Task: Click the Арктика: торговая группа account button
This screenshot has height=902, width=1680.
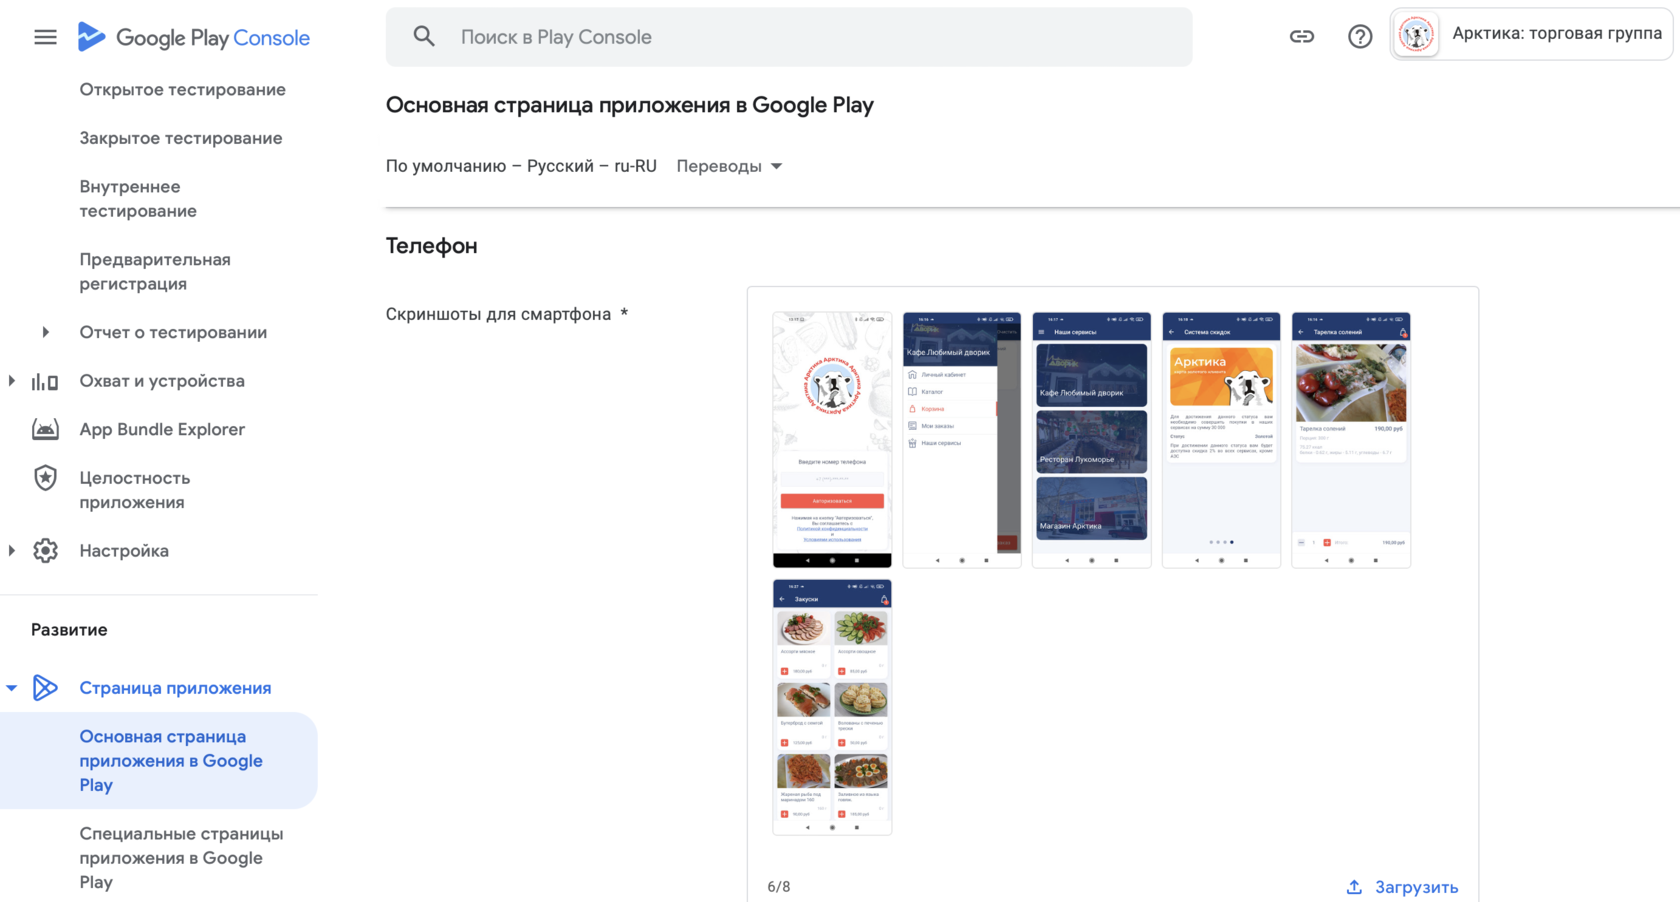Action: [1532, 35]
